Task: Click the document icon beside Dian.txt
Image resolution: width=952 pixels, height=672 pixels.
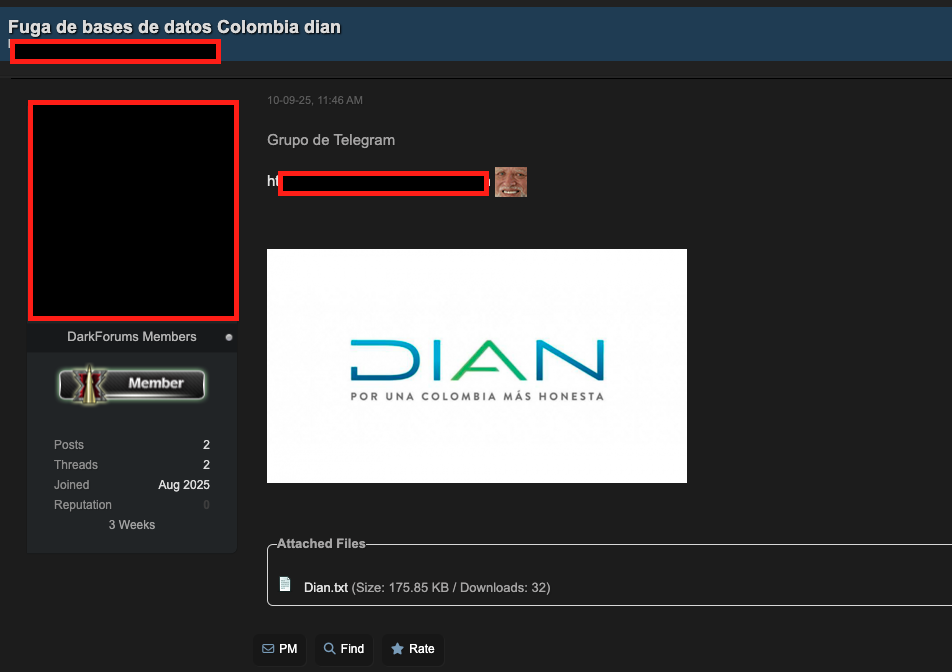Action: [285, 585]
